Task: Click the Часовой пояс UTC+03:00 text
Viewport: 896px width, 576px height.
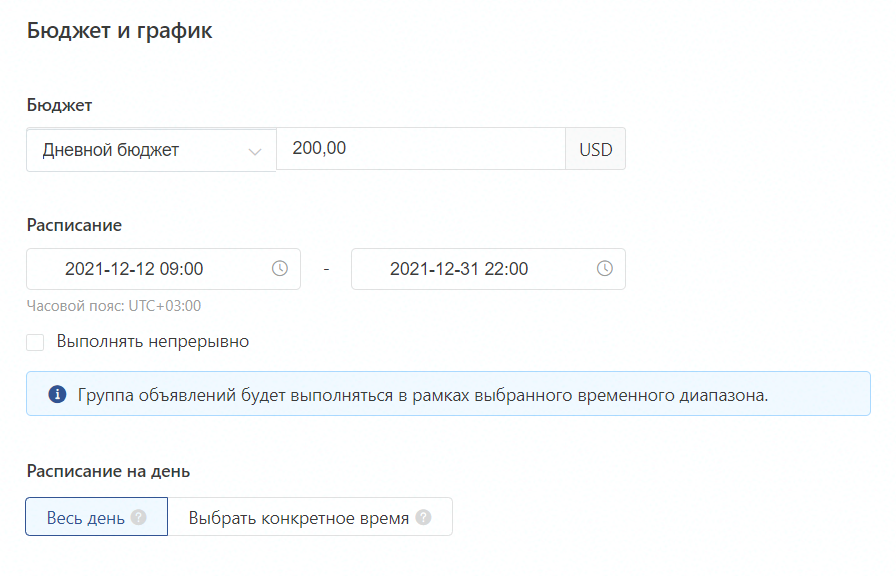Action: coord(114,306)
